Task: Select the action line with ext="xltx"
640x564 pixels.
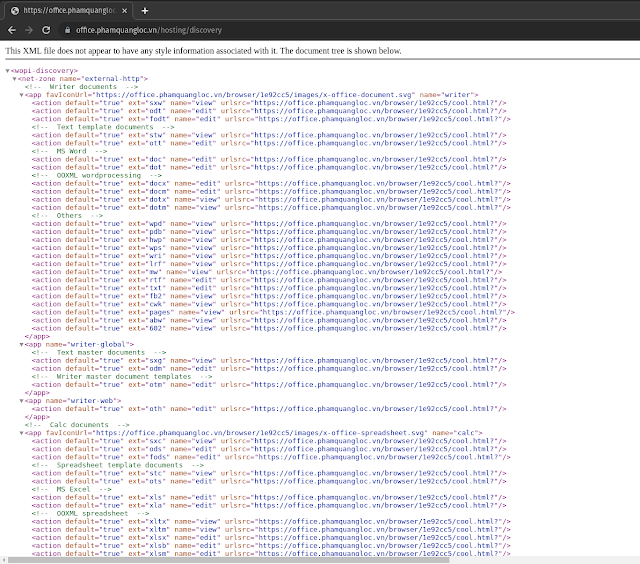Action: pos(271,522)
